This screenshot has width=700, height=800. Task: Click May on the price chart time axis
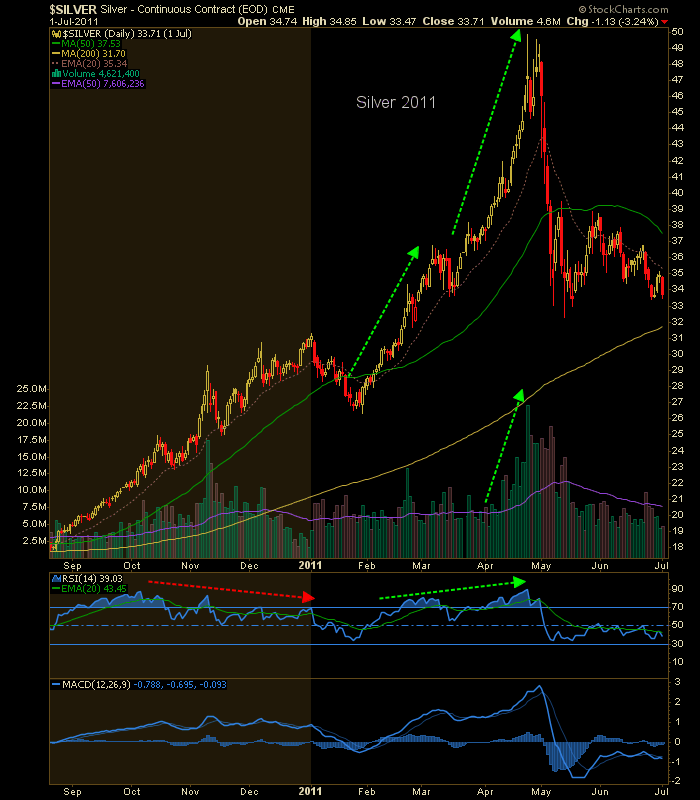541,565
